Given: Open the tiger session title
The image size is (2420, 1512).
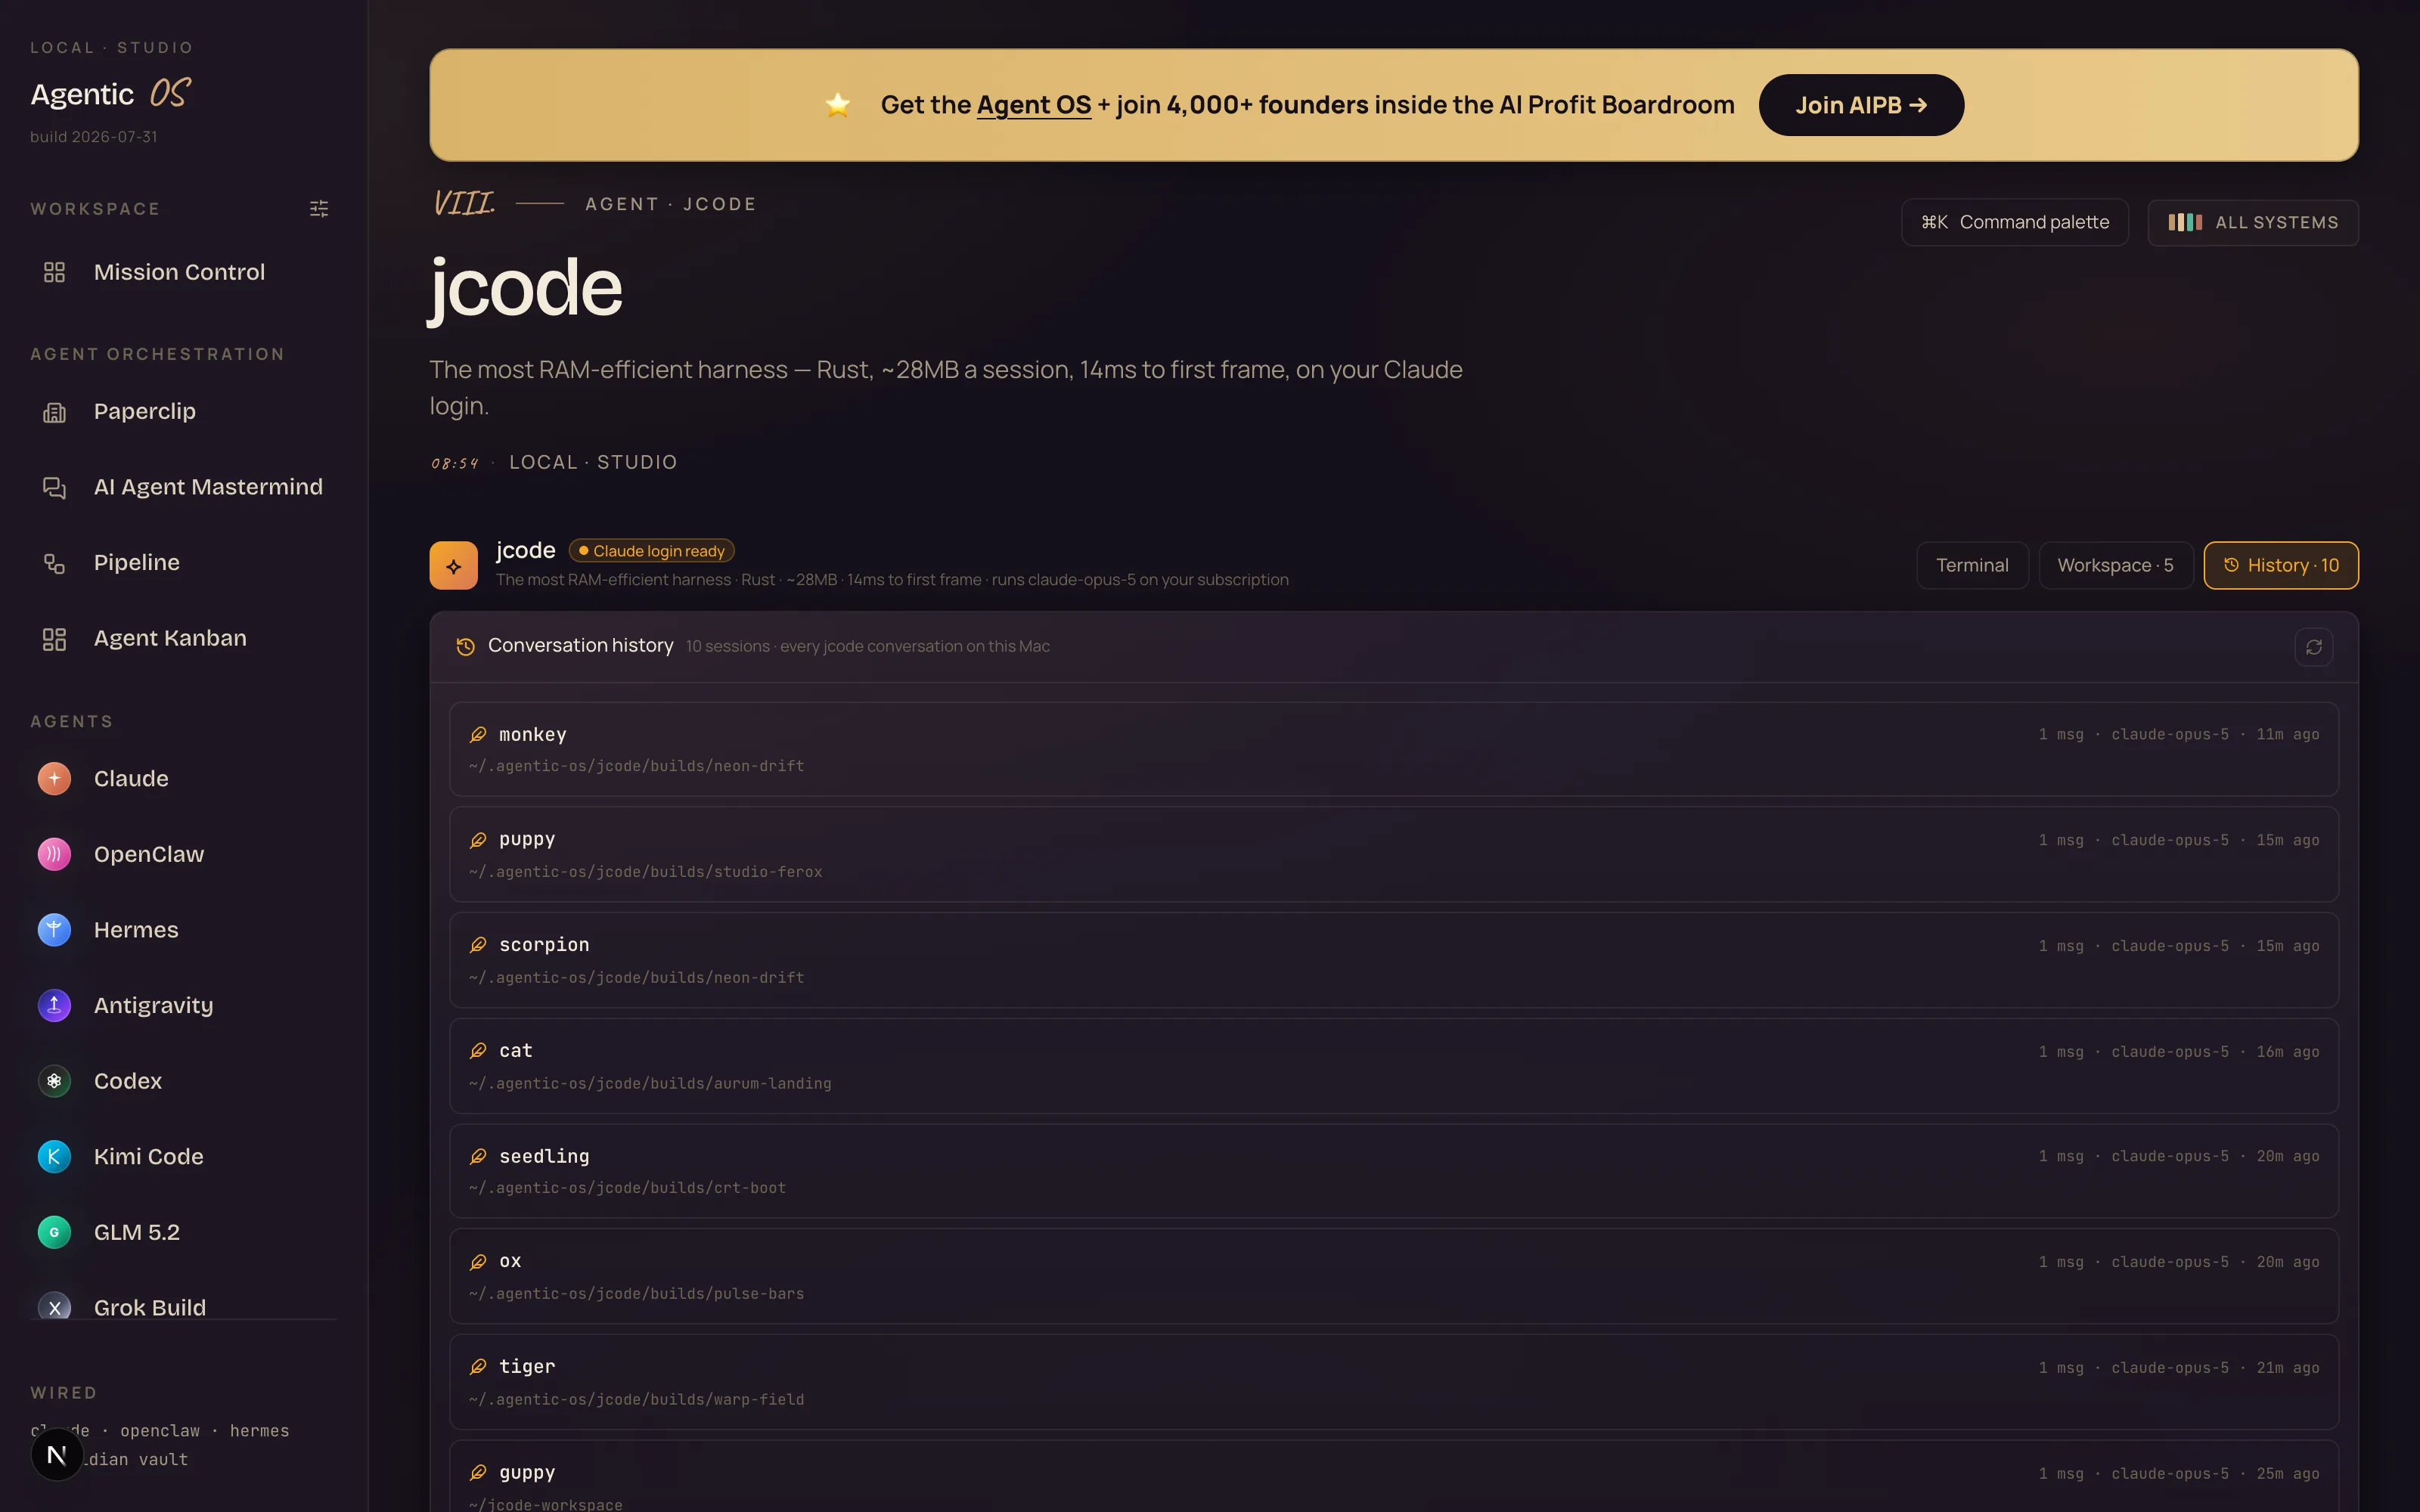Looking at the screenshot, I should click(x=527, y=1367).
